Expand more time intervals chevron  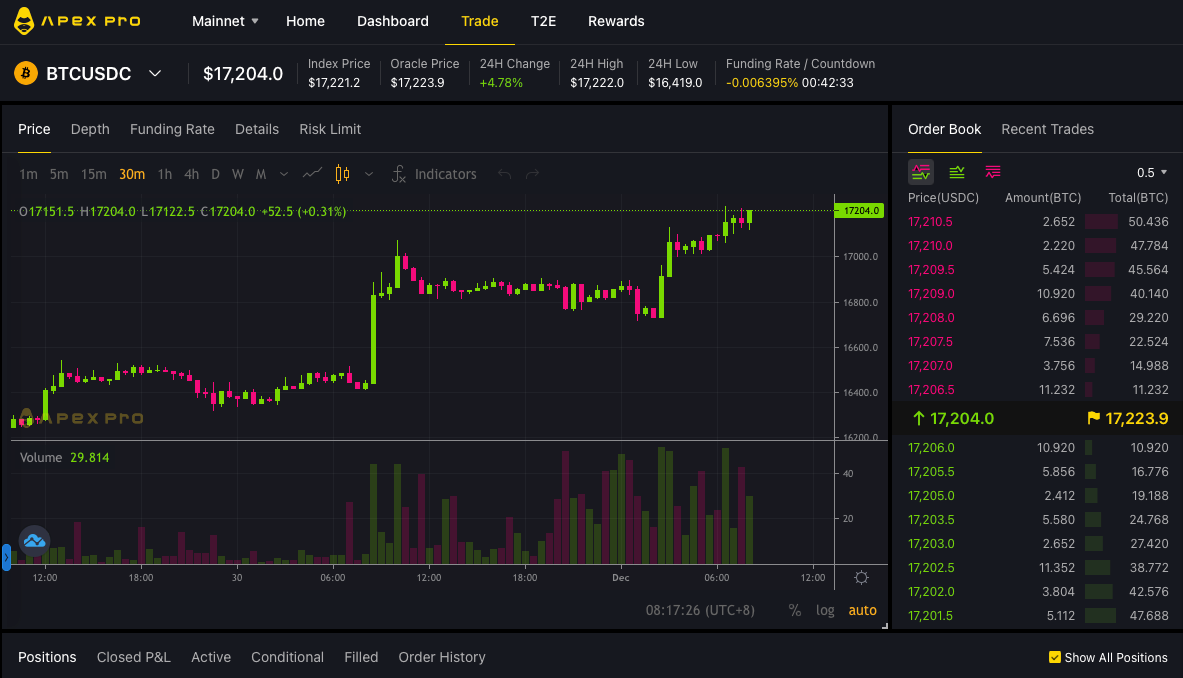click(x=284, y=174)
